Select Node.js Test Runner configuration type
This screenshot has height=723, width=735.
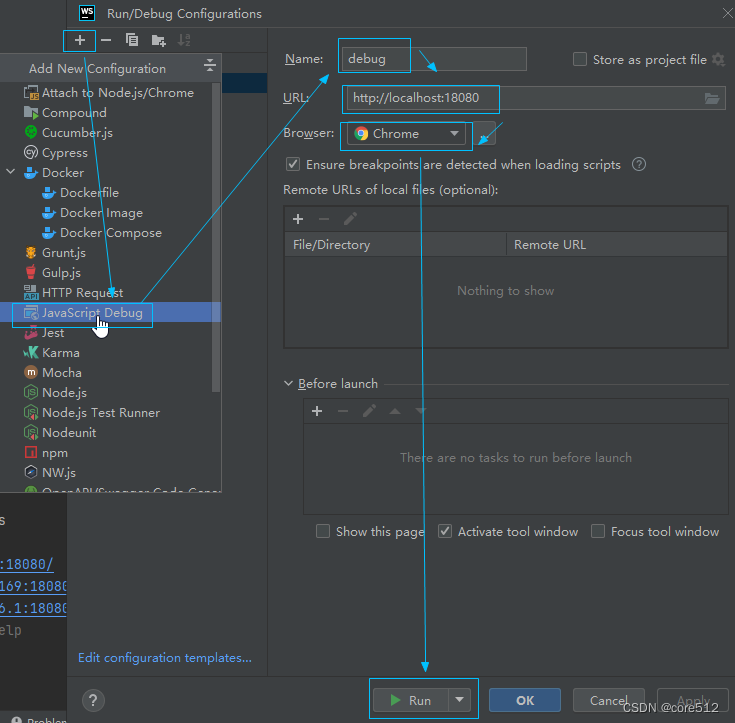(x=92, y=413)
